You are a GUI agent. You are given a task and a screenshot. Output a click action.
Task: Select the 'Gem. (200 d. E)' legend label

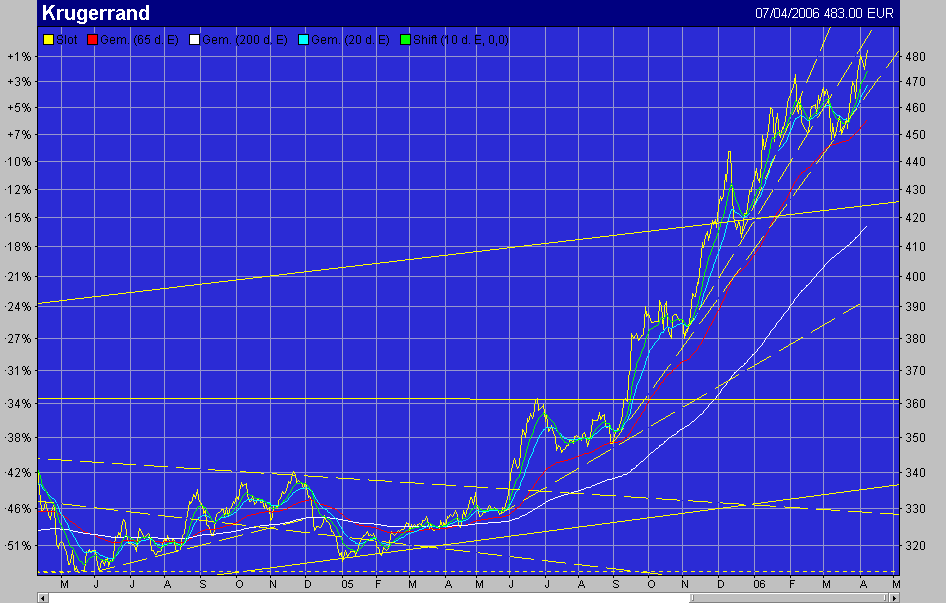pos(245,40)
